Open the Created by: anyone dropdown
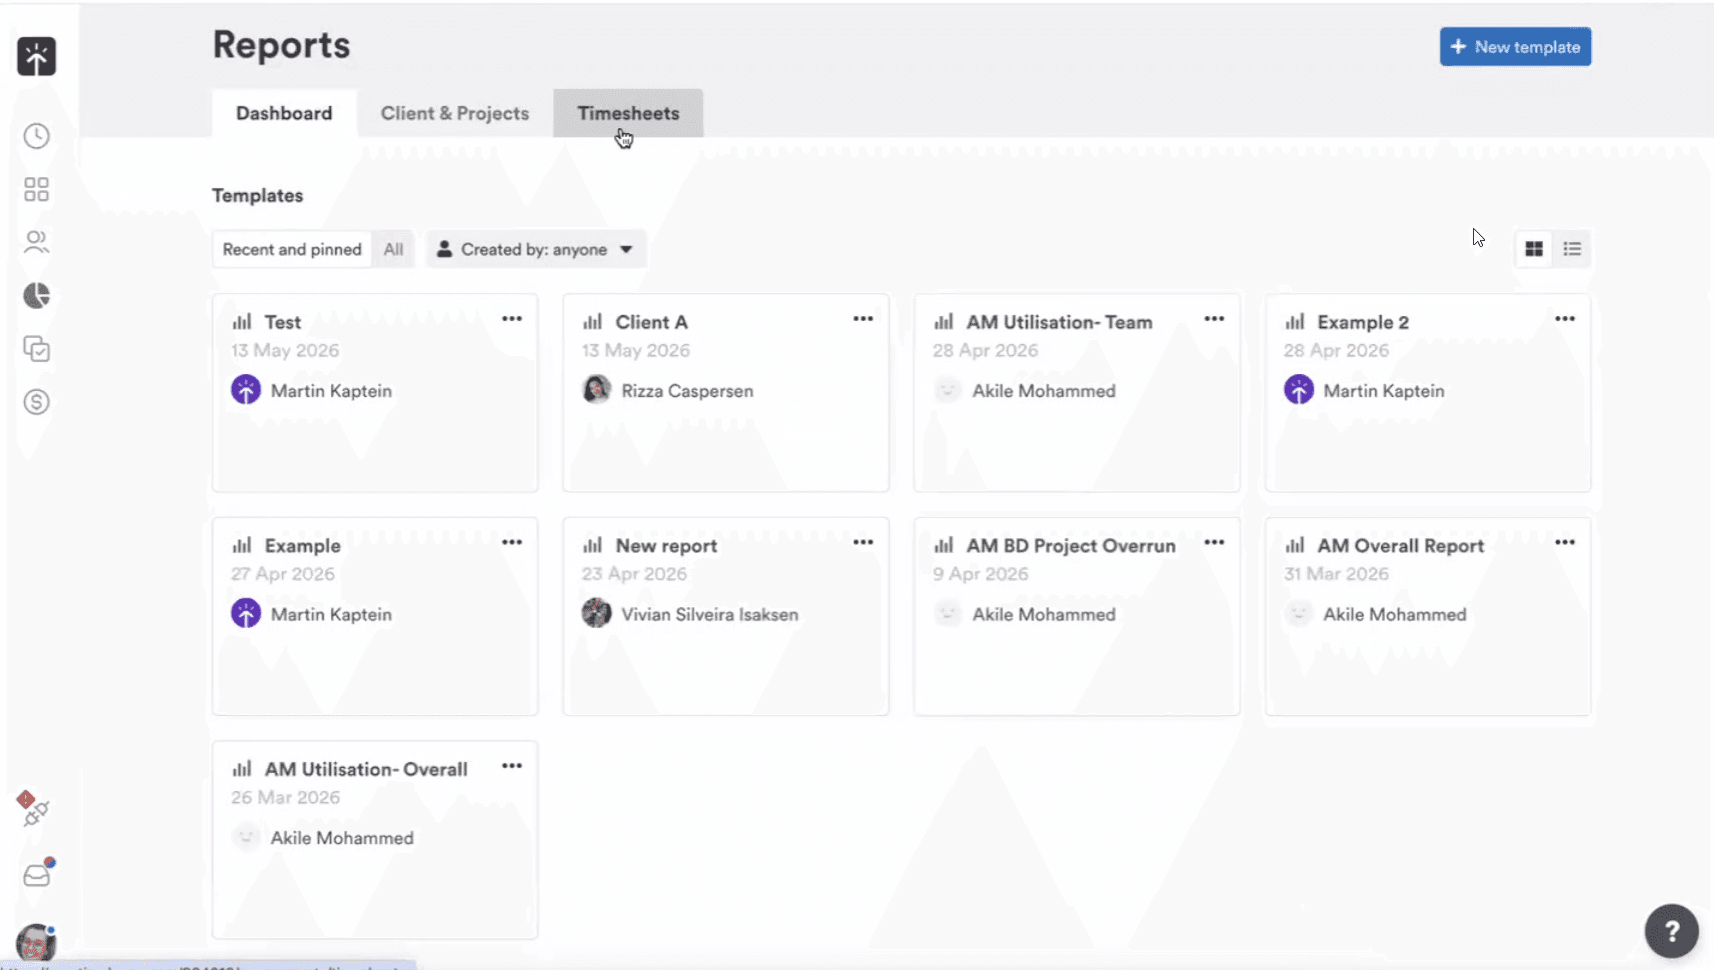1714x970 pixels. (x=536, y=249)
